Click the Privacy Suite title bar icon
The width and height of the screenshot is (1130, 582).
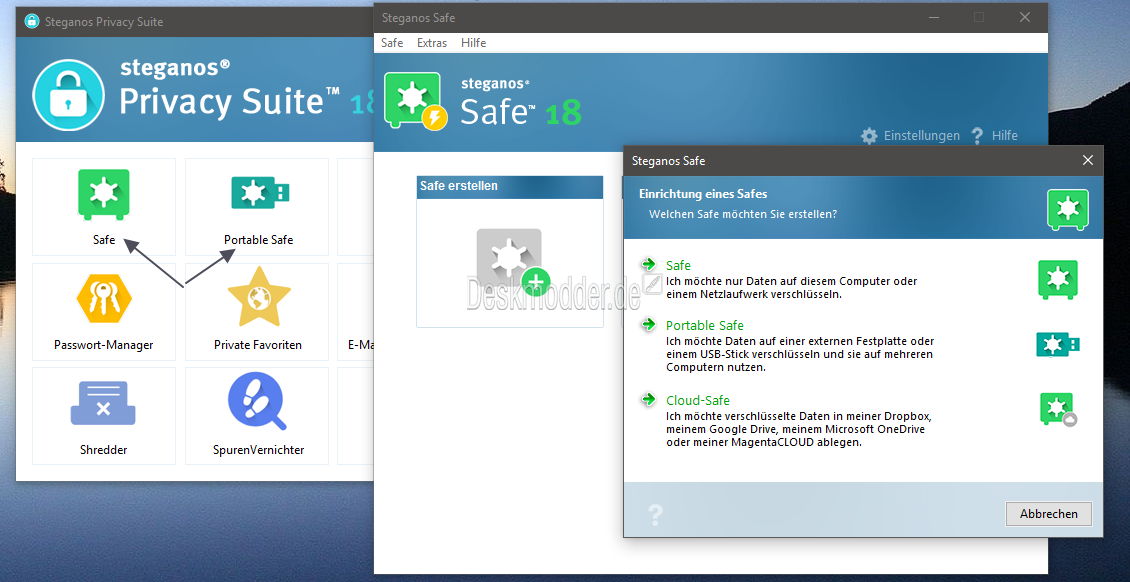click(x=32, y=22)
